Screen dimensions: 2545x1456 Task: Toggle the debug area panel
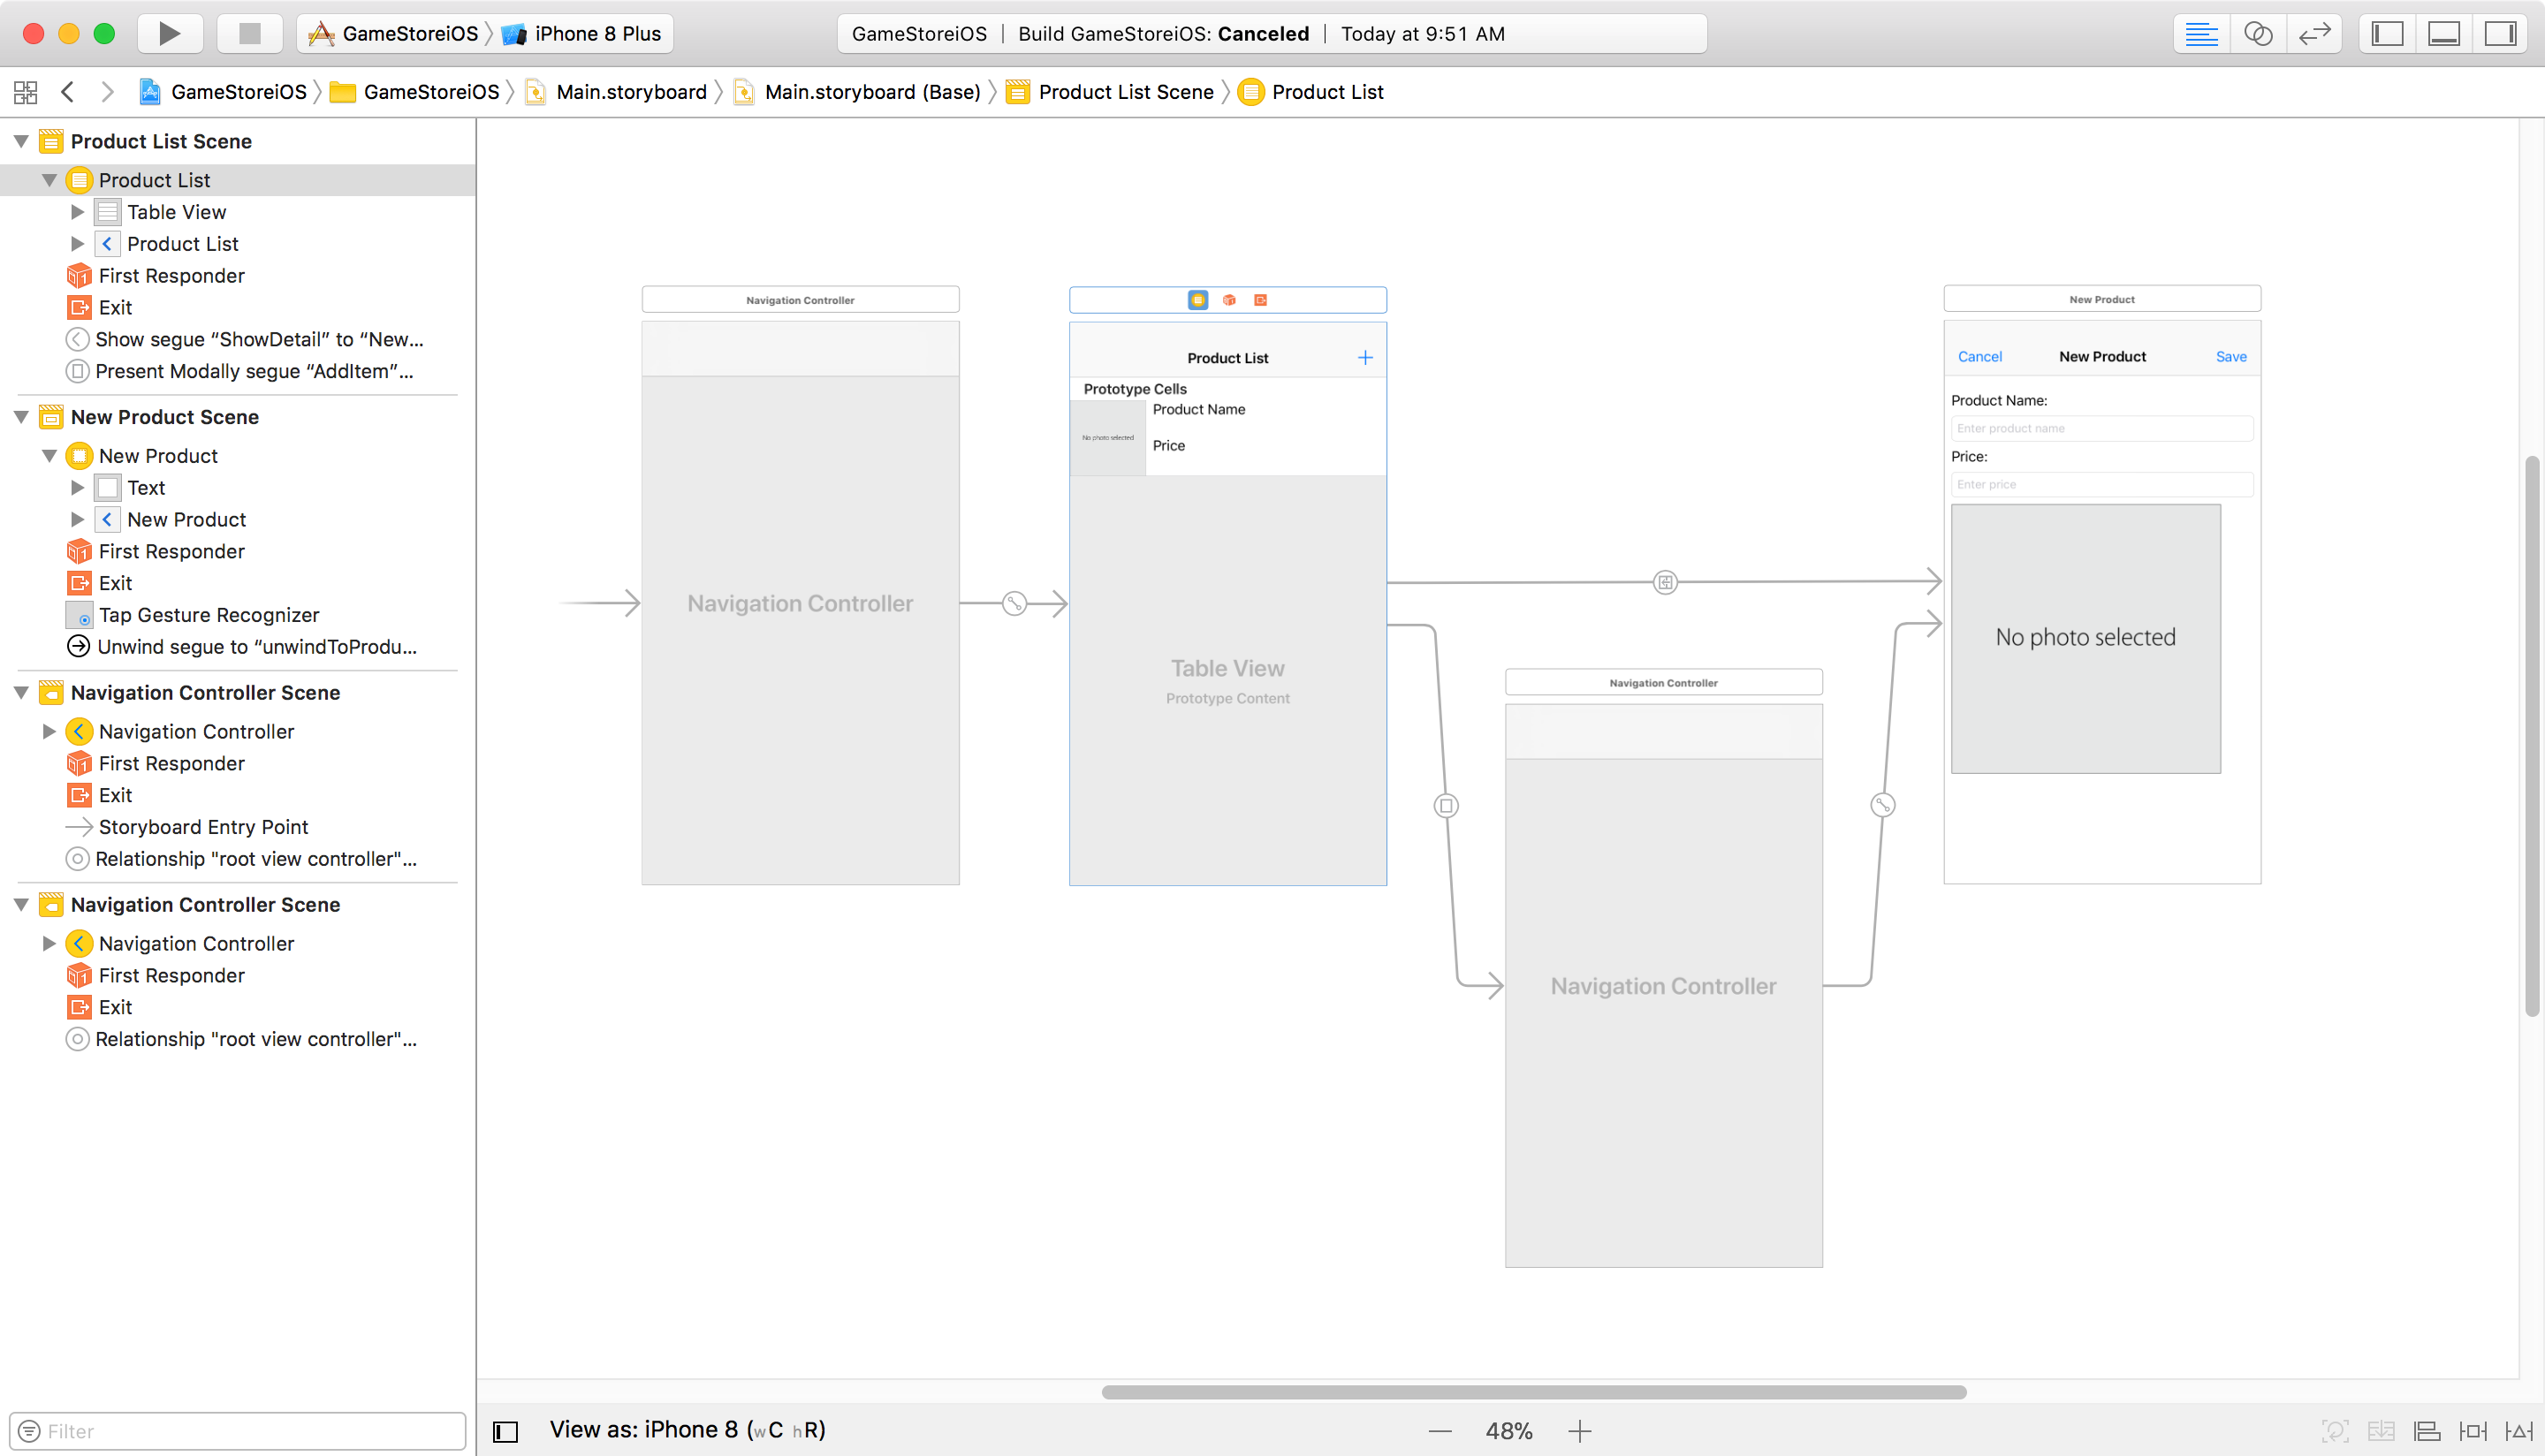2444,33
